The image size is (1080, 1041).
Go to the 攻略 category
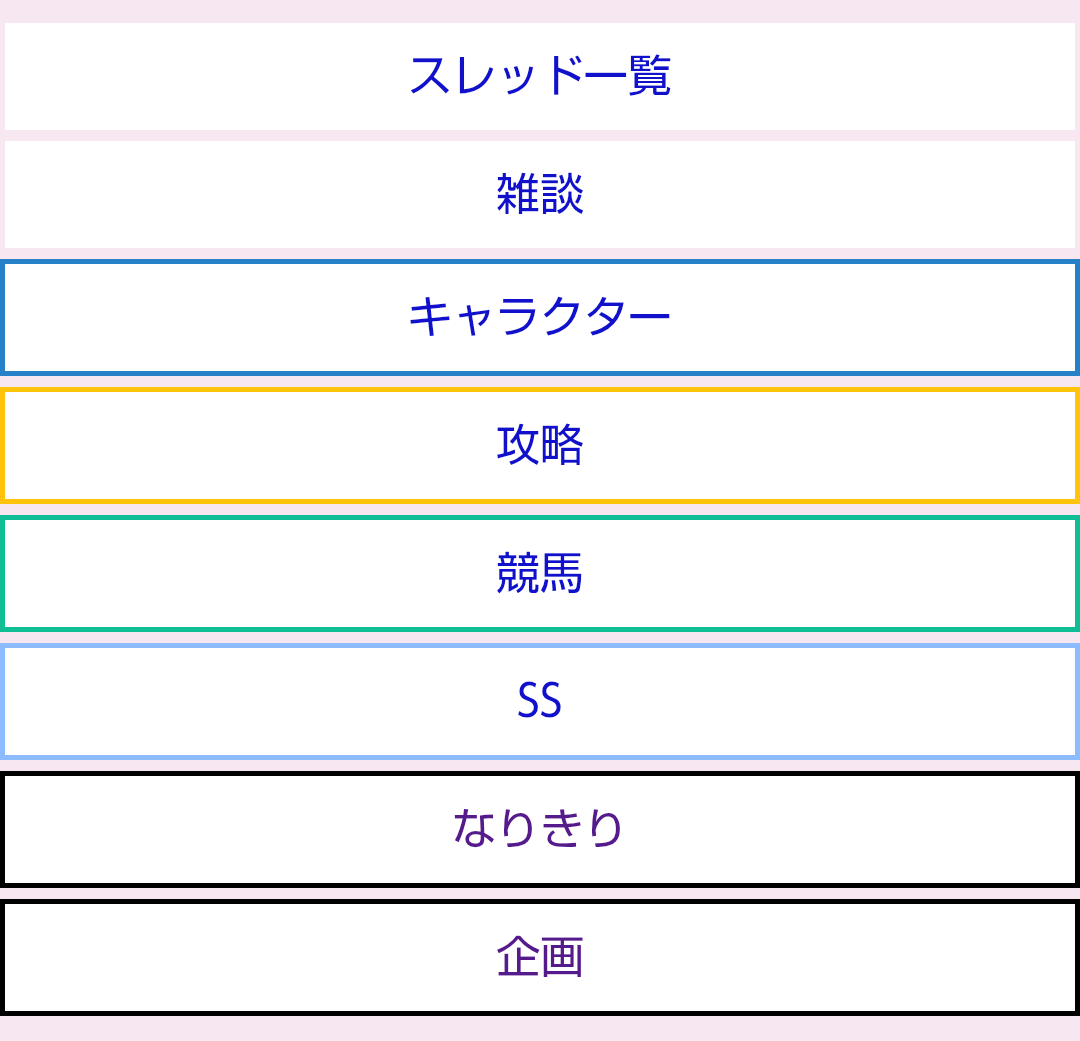tap(540, 445)
